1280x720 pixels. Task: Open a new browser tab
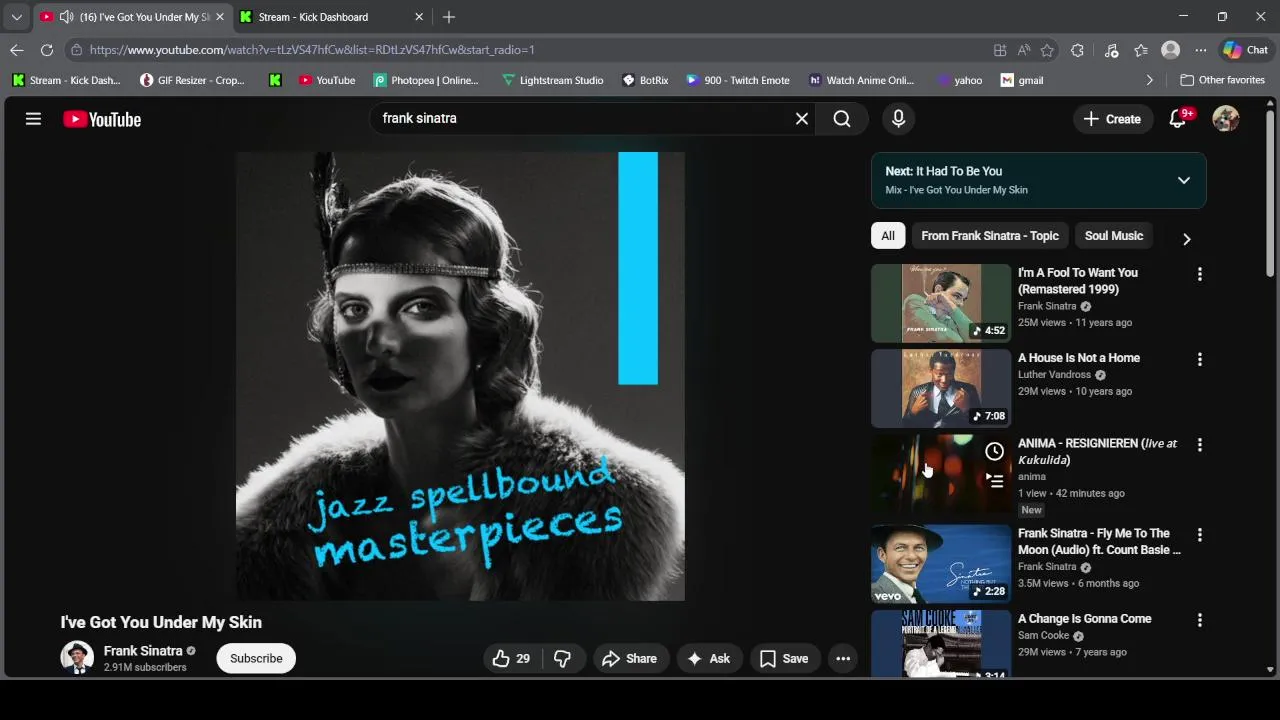[x=449, y=17]
